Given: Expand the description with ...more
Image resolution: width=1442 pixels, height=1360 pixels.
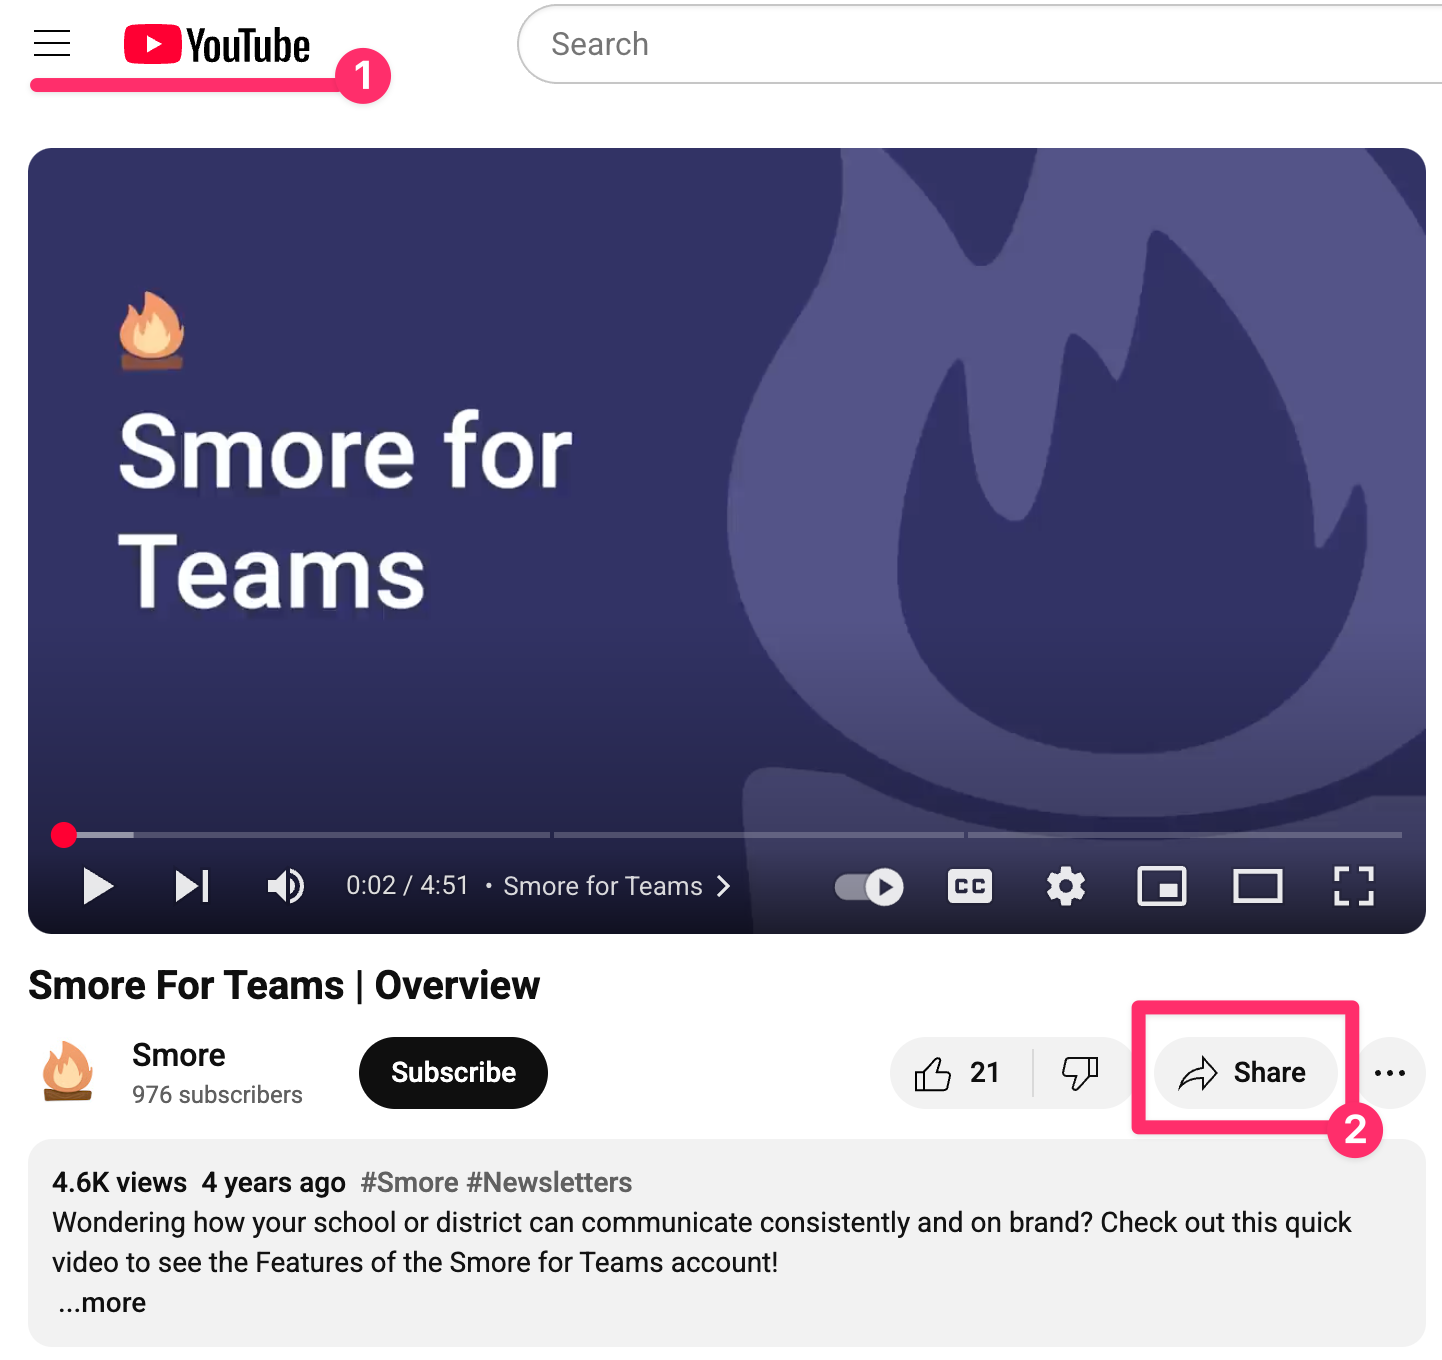Looking at the screenshot, I should point(102,1303).
